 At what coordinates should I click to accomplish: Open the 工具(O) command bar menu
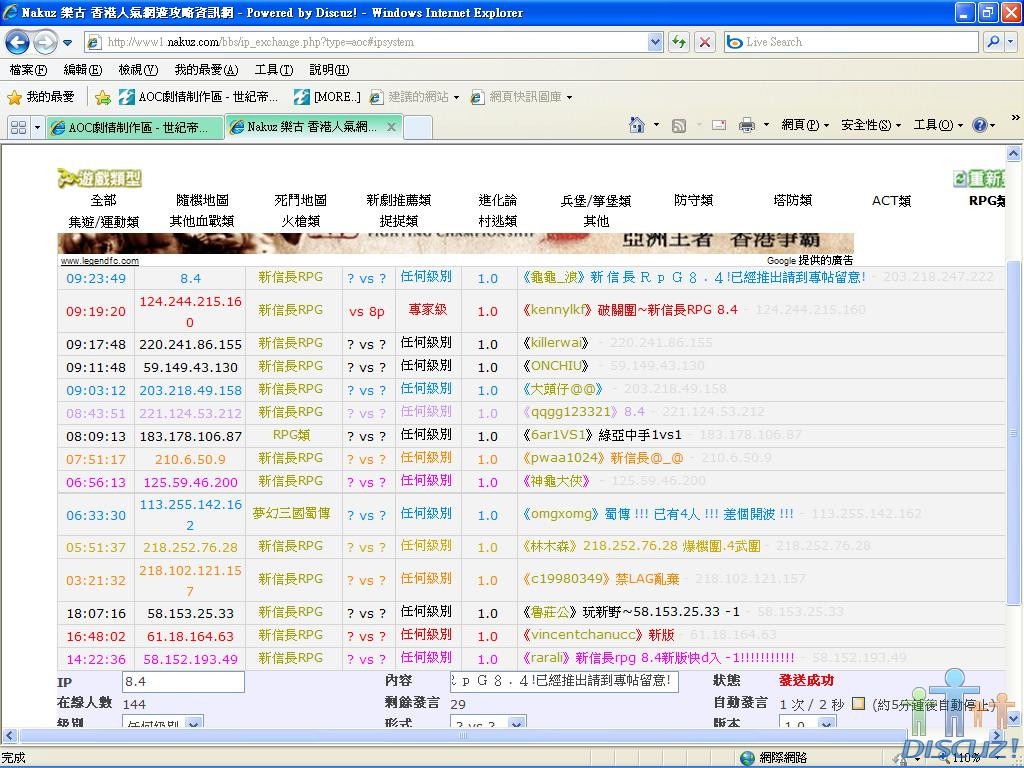coord(937,125)
